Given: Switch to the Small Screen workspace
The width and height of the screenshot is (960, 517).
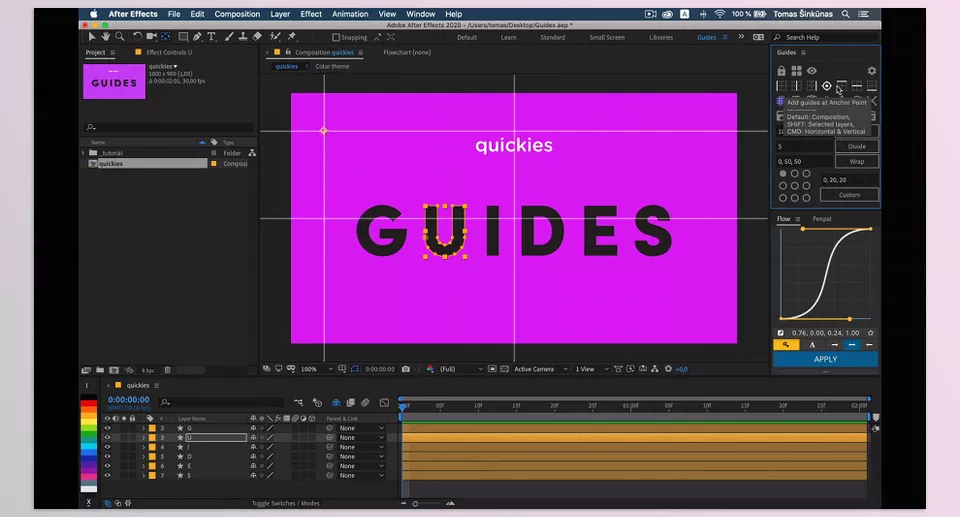Looking at the screenshot, I should 607,37.
